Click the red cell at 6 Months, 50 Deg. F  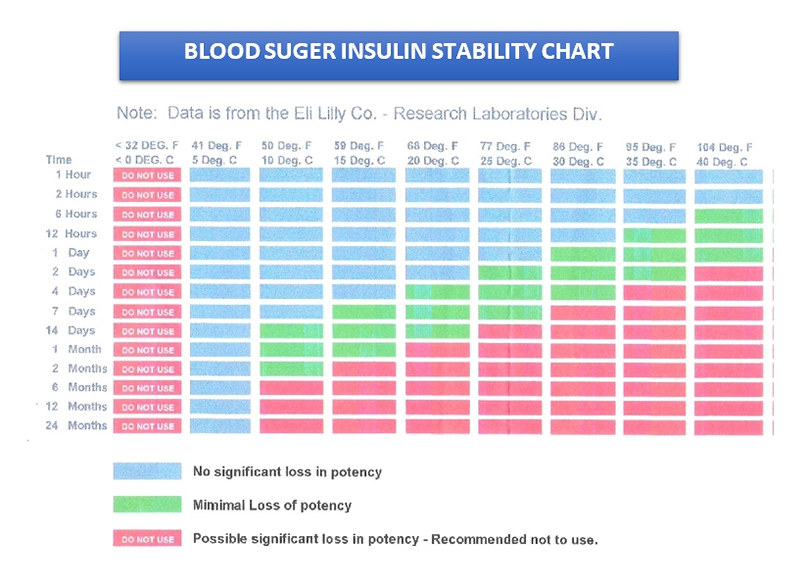pos(292,388)
